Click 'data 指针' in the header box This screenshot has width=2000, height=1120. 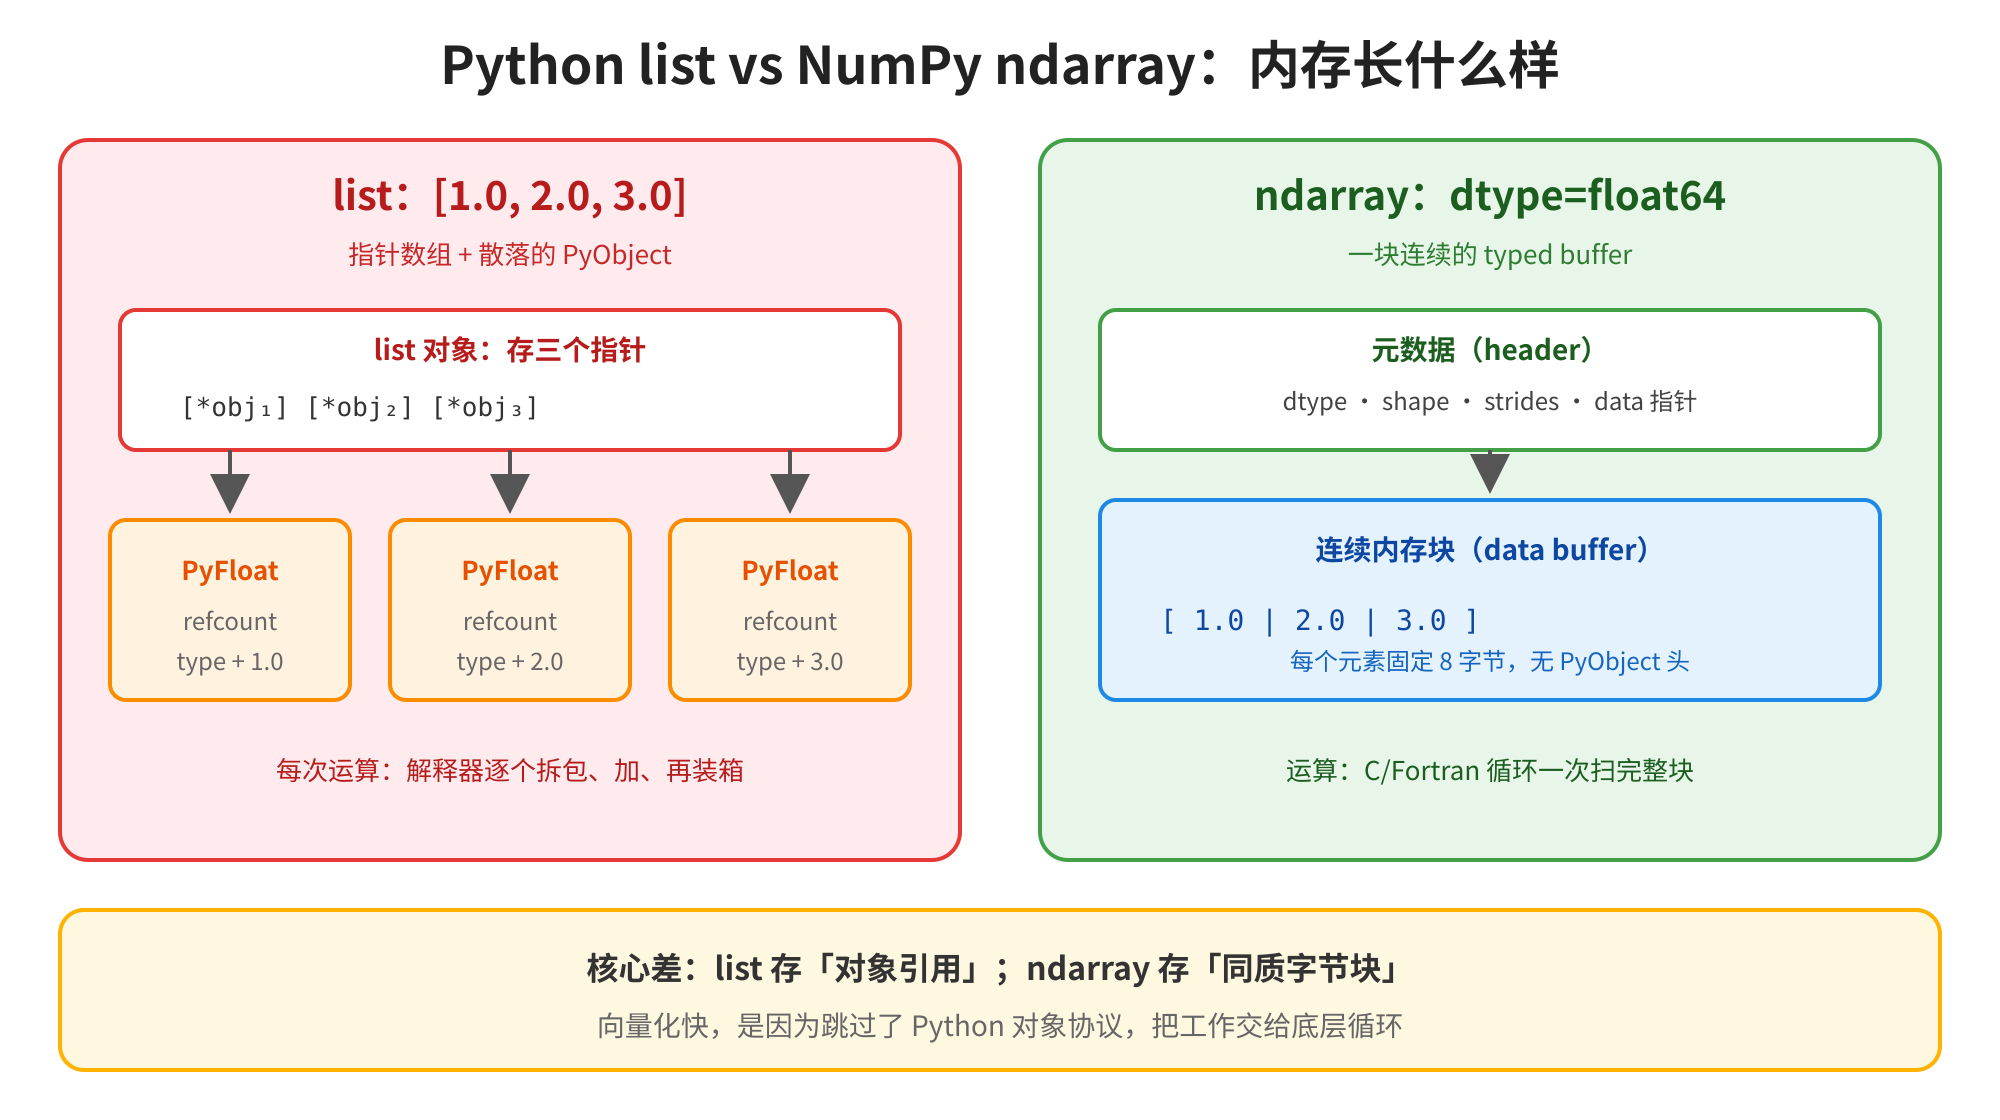click(x=1645, y=402)
